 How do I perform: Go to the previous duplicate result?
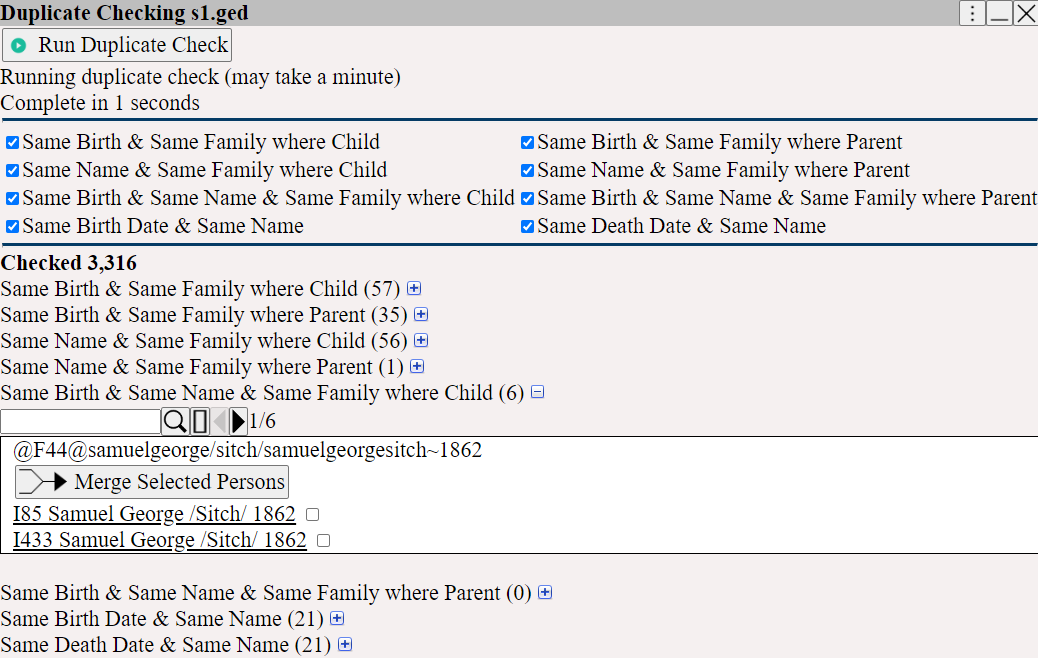219,421
